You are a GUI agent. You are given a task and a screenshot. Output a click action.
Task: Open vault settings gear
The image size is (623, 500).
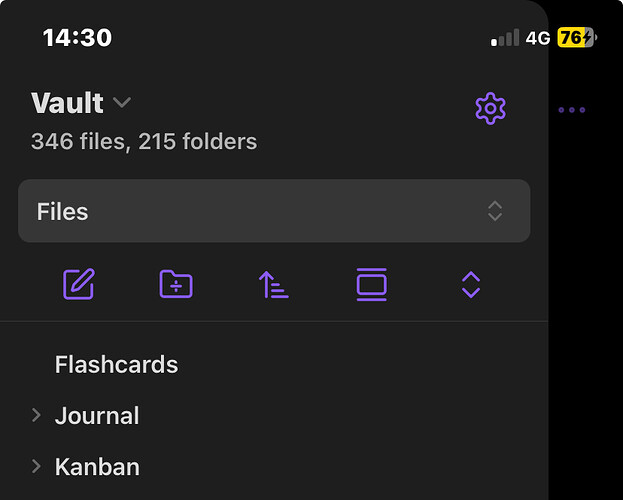[x=490, y=108]
